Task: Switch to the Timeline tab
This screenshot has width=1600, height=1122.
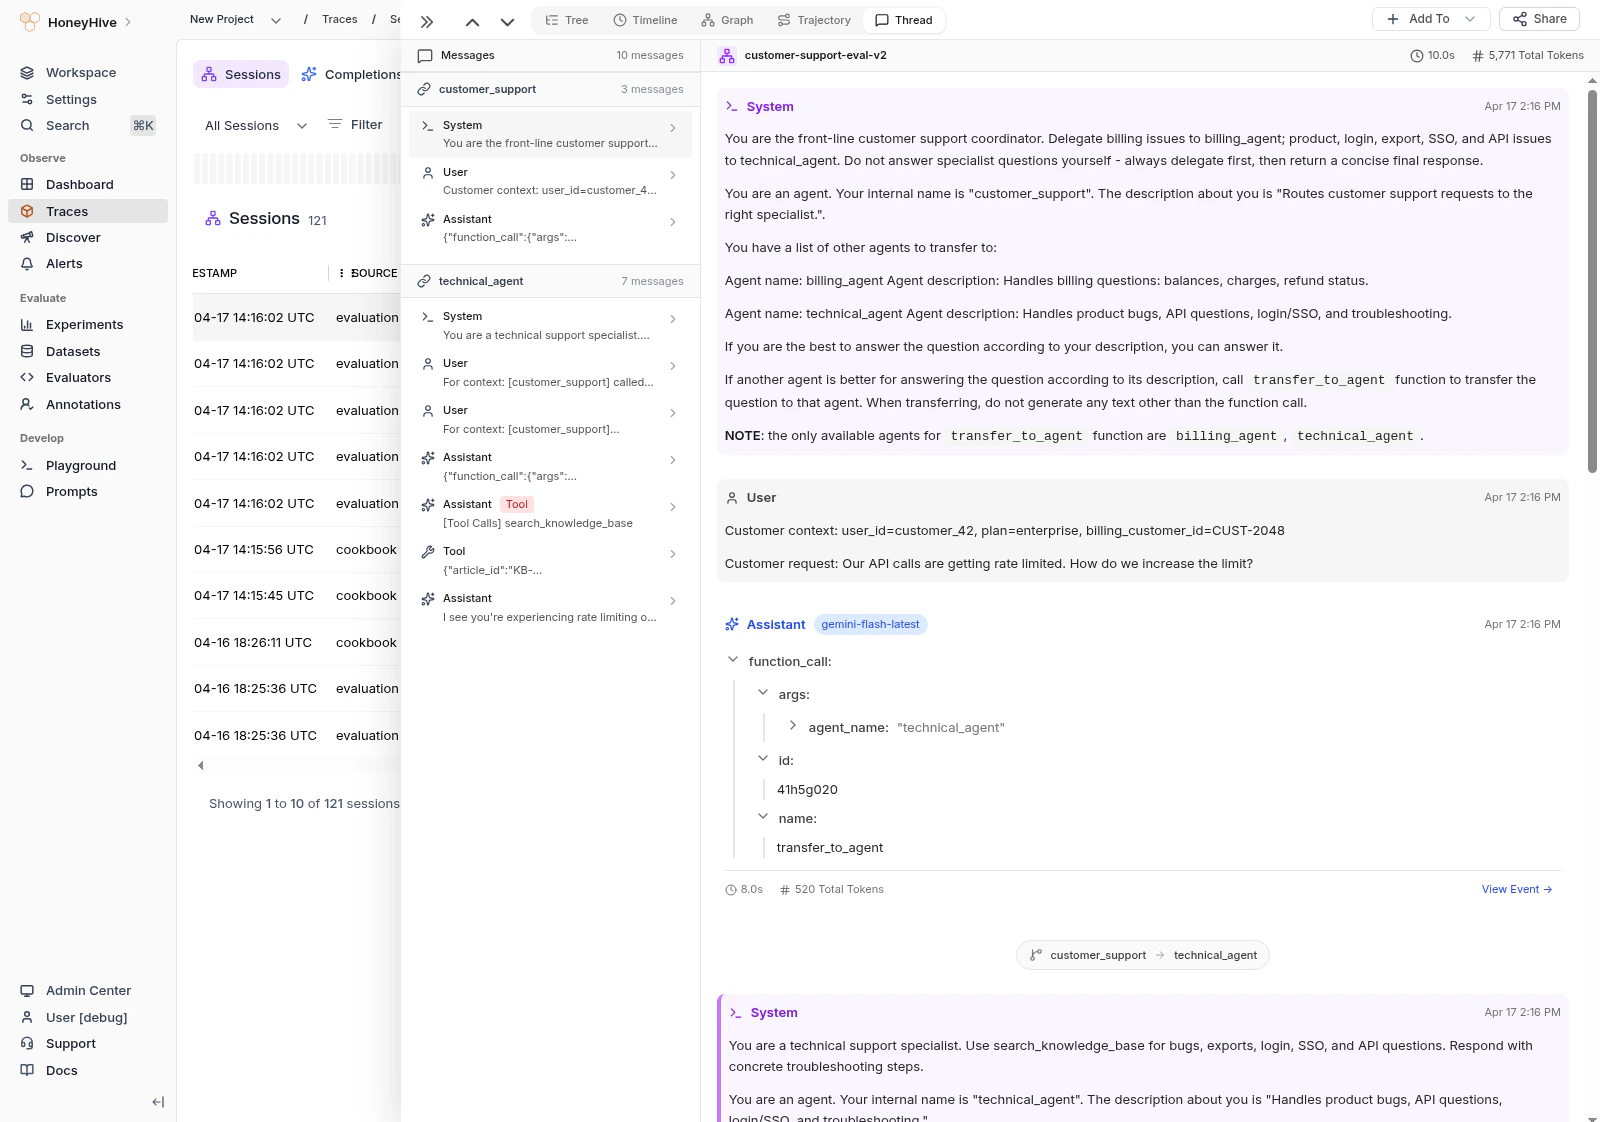Action: point(645,20)
